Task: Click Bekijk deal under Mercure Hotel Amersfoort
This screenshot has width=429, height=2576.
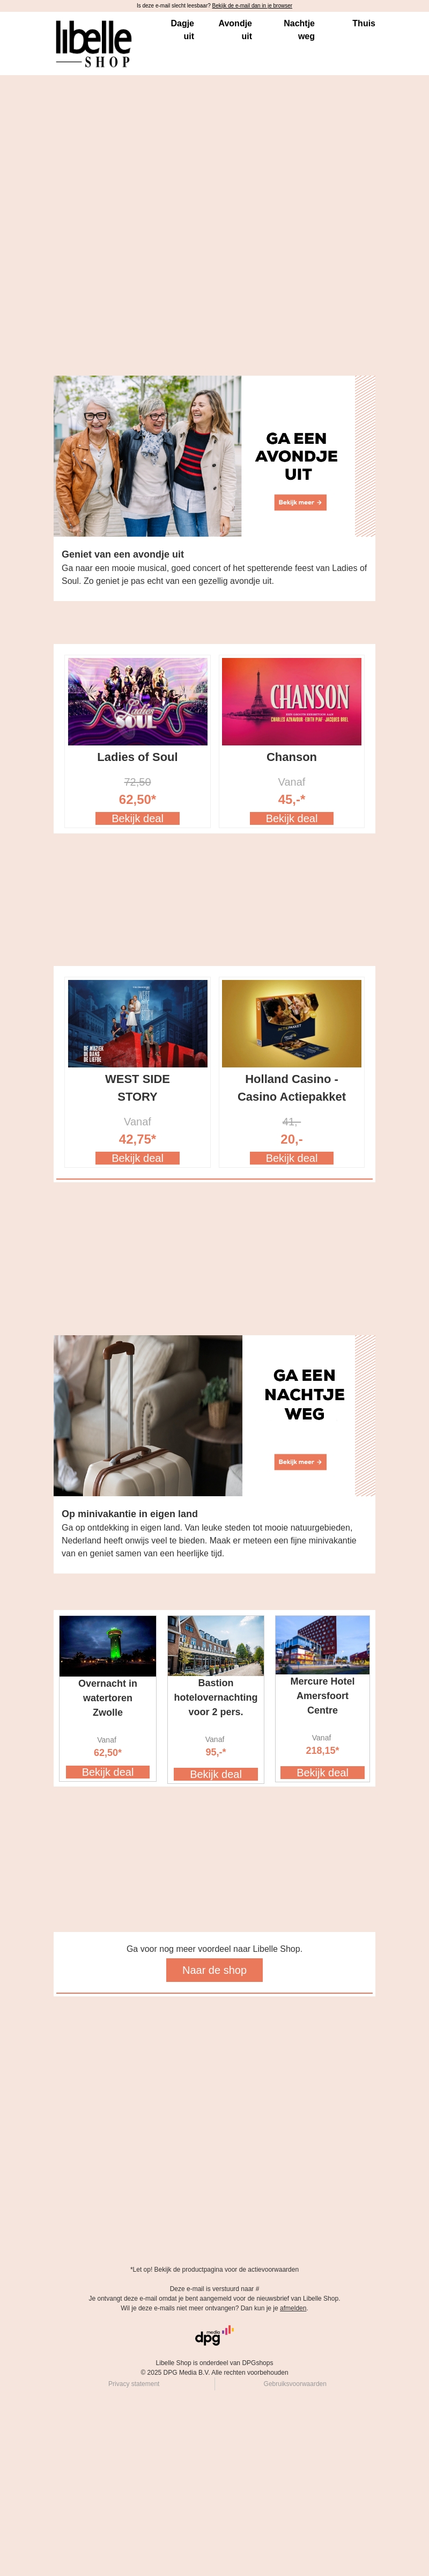Action: (x=323, y=1773)
